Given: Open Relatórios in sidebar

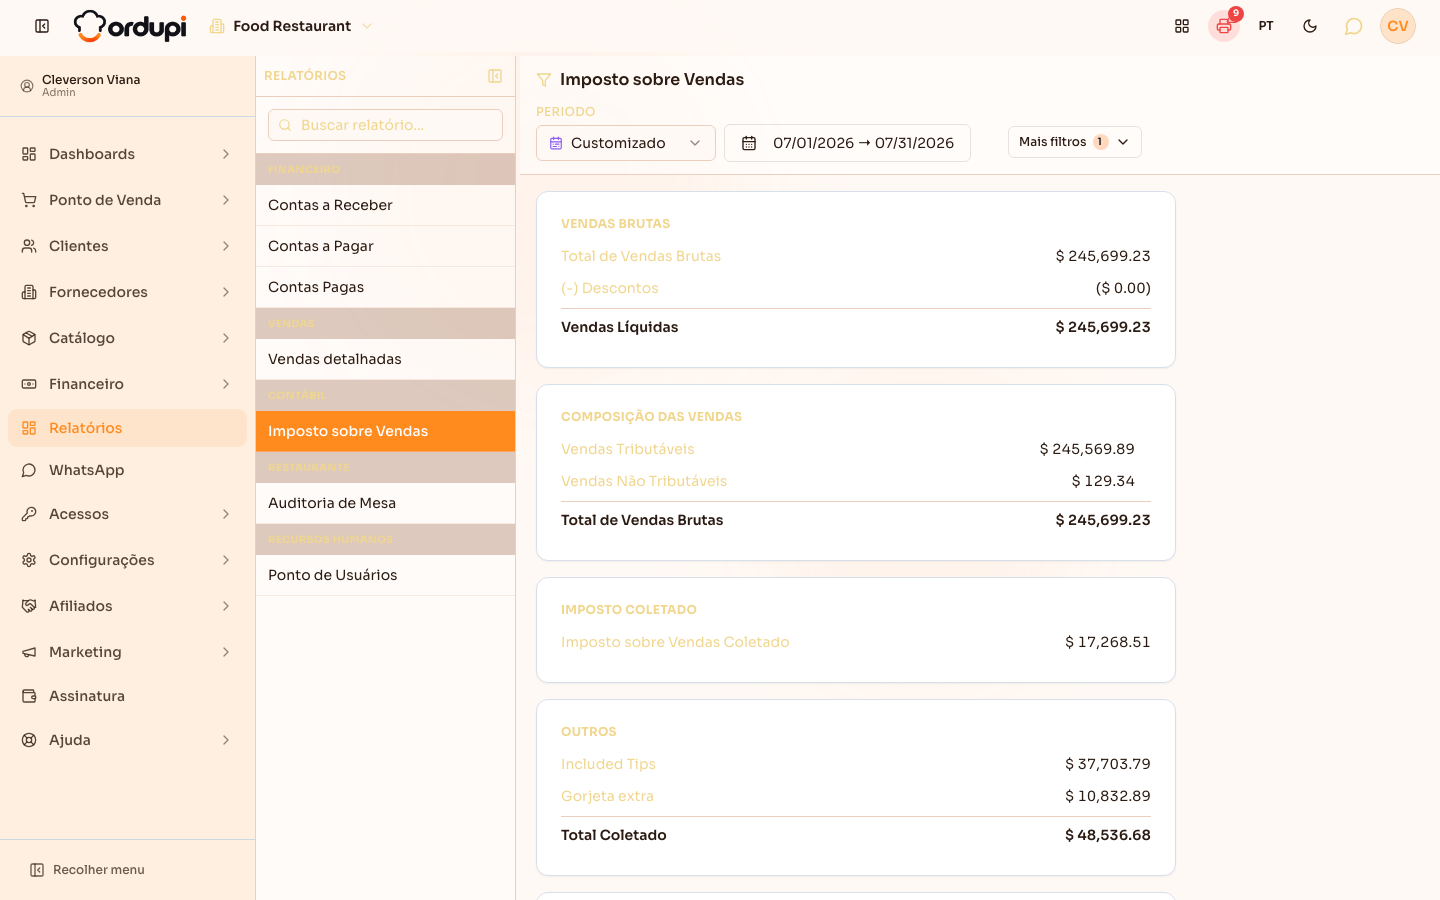Looking at the screenshot, I should [127, 428].
